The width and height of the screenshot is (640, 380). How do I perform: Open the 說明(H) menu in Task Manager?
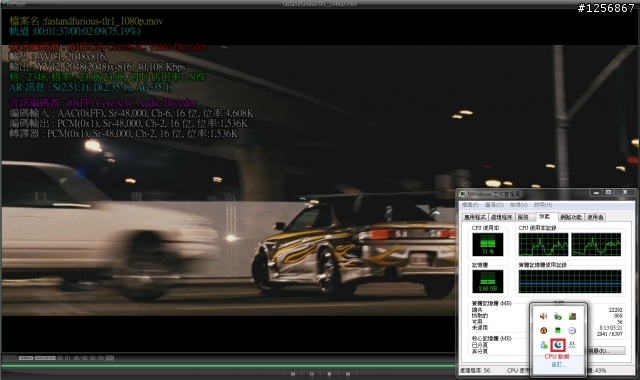pyautogui.click(x=543, y=205)
